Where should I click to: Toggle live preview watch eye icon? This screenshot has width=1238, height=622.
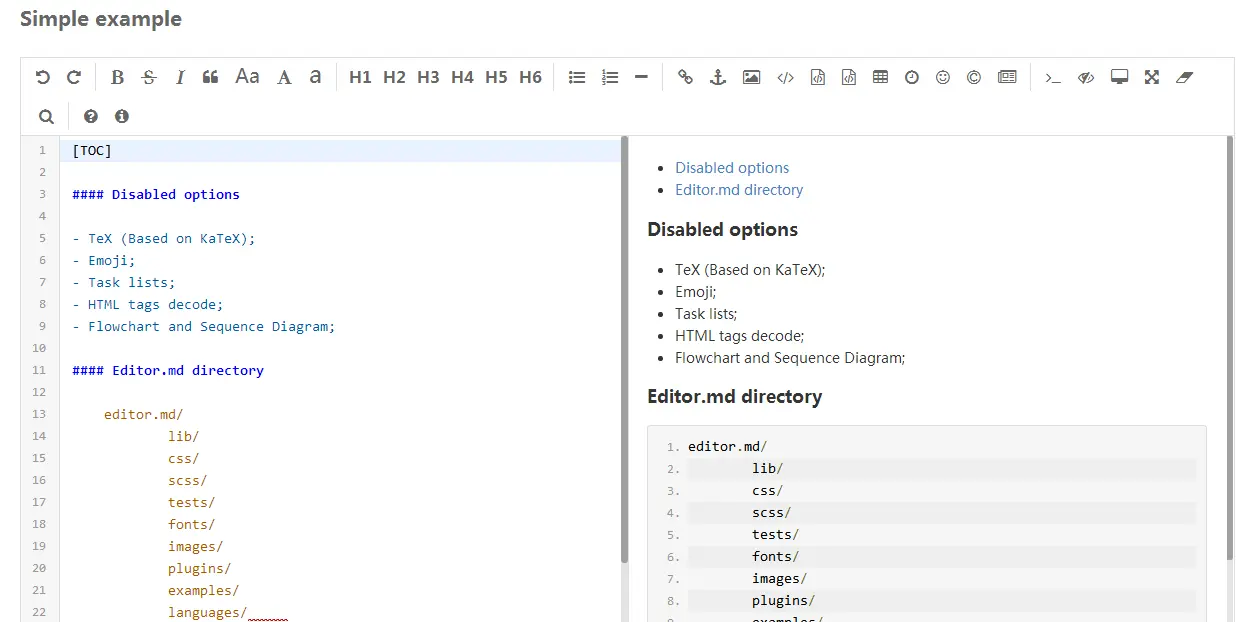[1086, 77]
